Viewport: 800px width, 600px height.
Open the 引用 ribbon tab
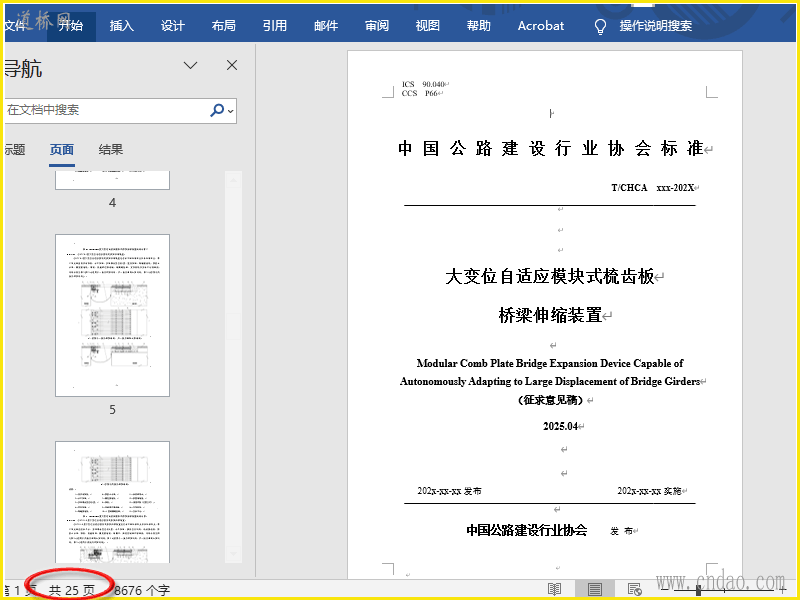tap(274, 26)
